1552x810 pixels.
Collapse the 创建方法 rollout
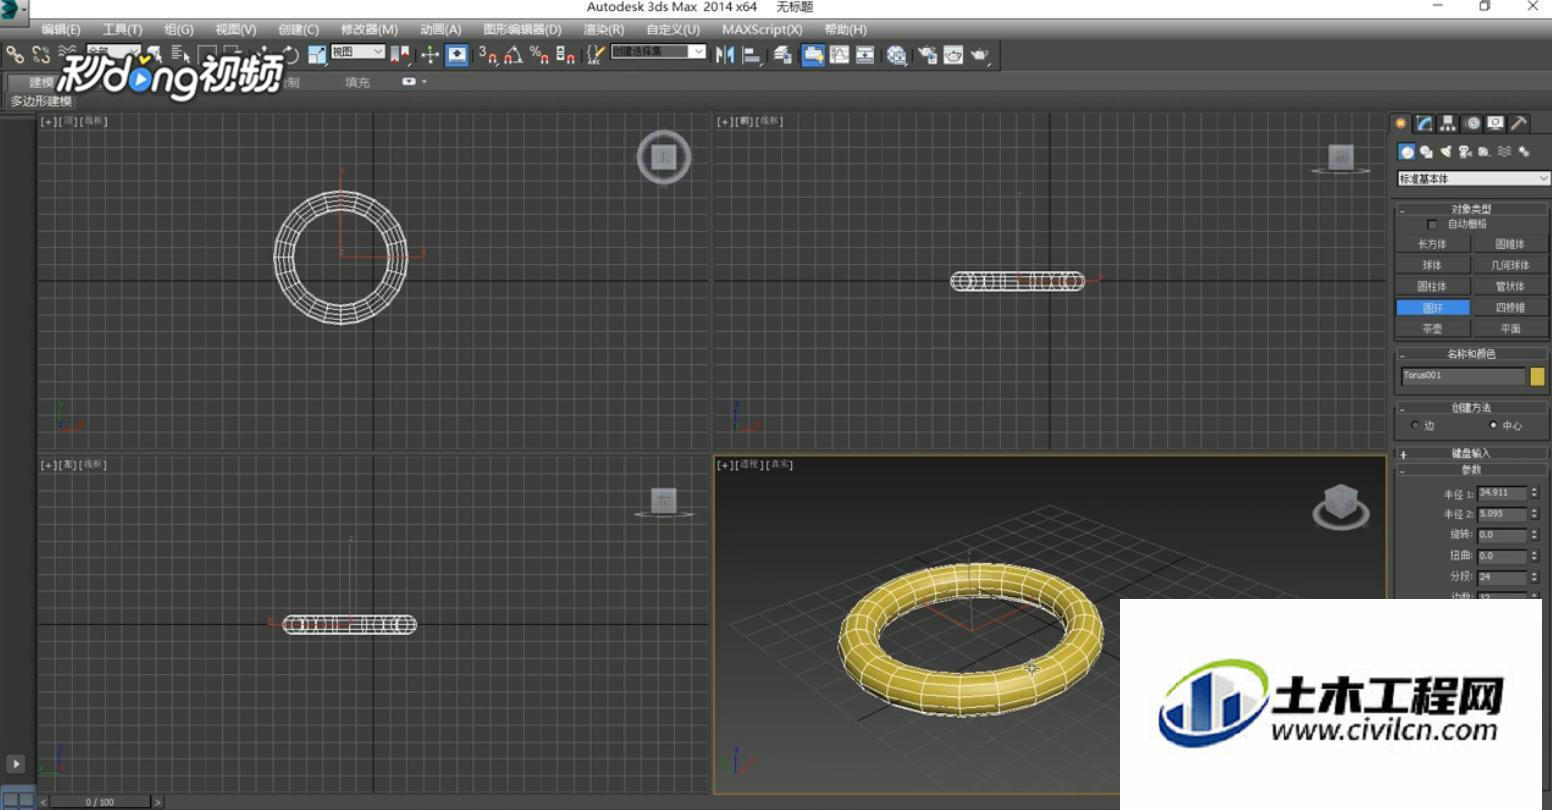coord(1471,408)
